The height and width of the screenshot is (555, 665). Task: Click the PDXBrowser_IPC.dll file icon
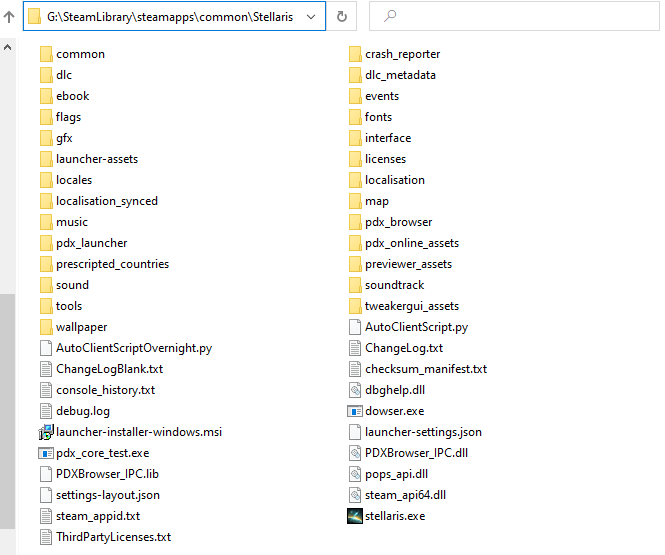[x=355, y=453]
